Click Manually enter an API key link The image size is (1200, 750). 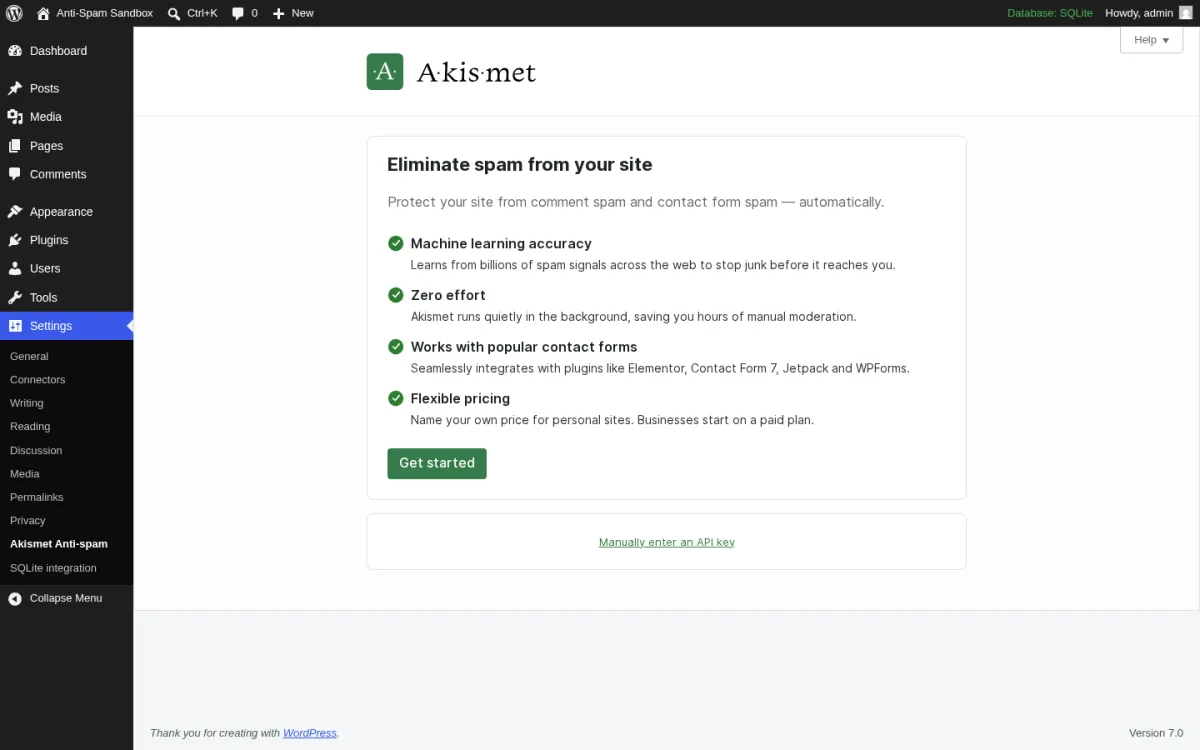pos(667,542)
